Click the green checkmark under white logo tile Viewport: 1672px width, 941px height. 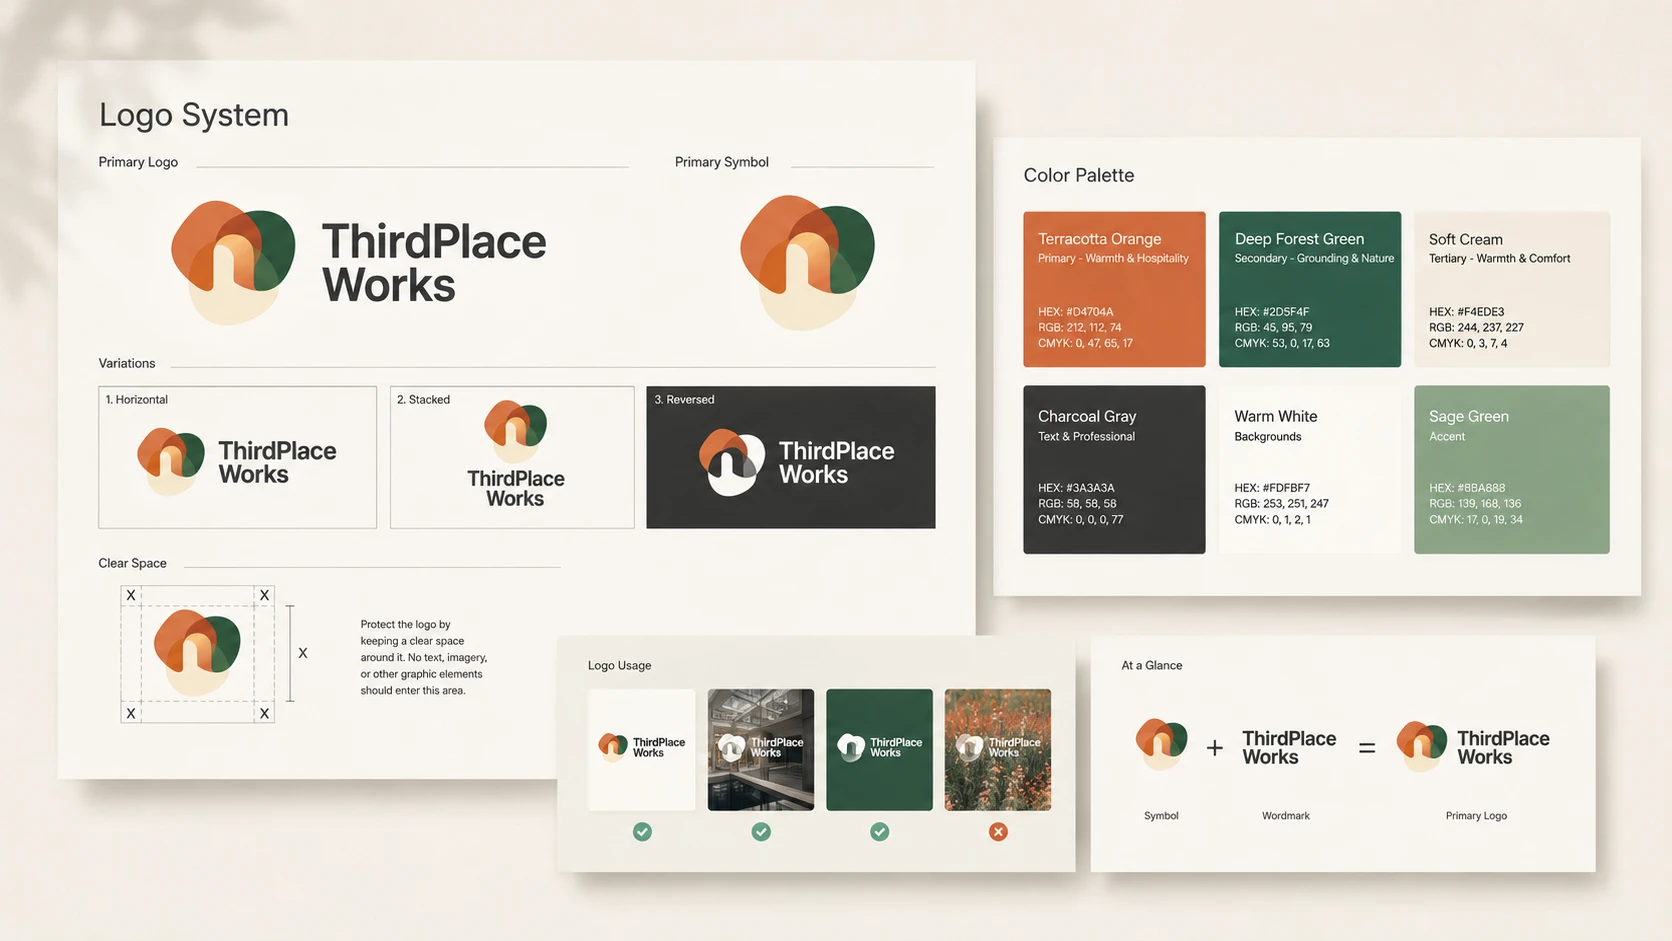coord(642,831)
